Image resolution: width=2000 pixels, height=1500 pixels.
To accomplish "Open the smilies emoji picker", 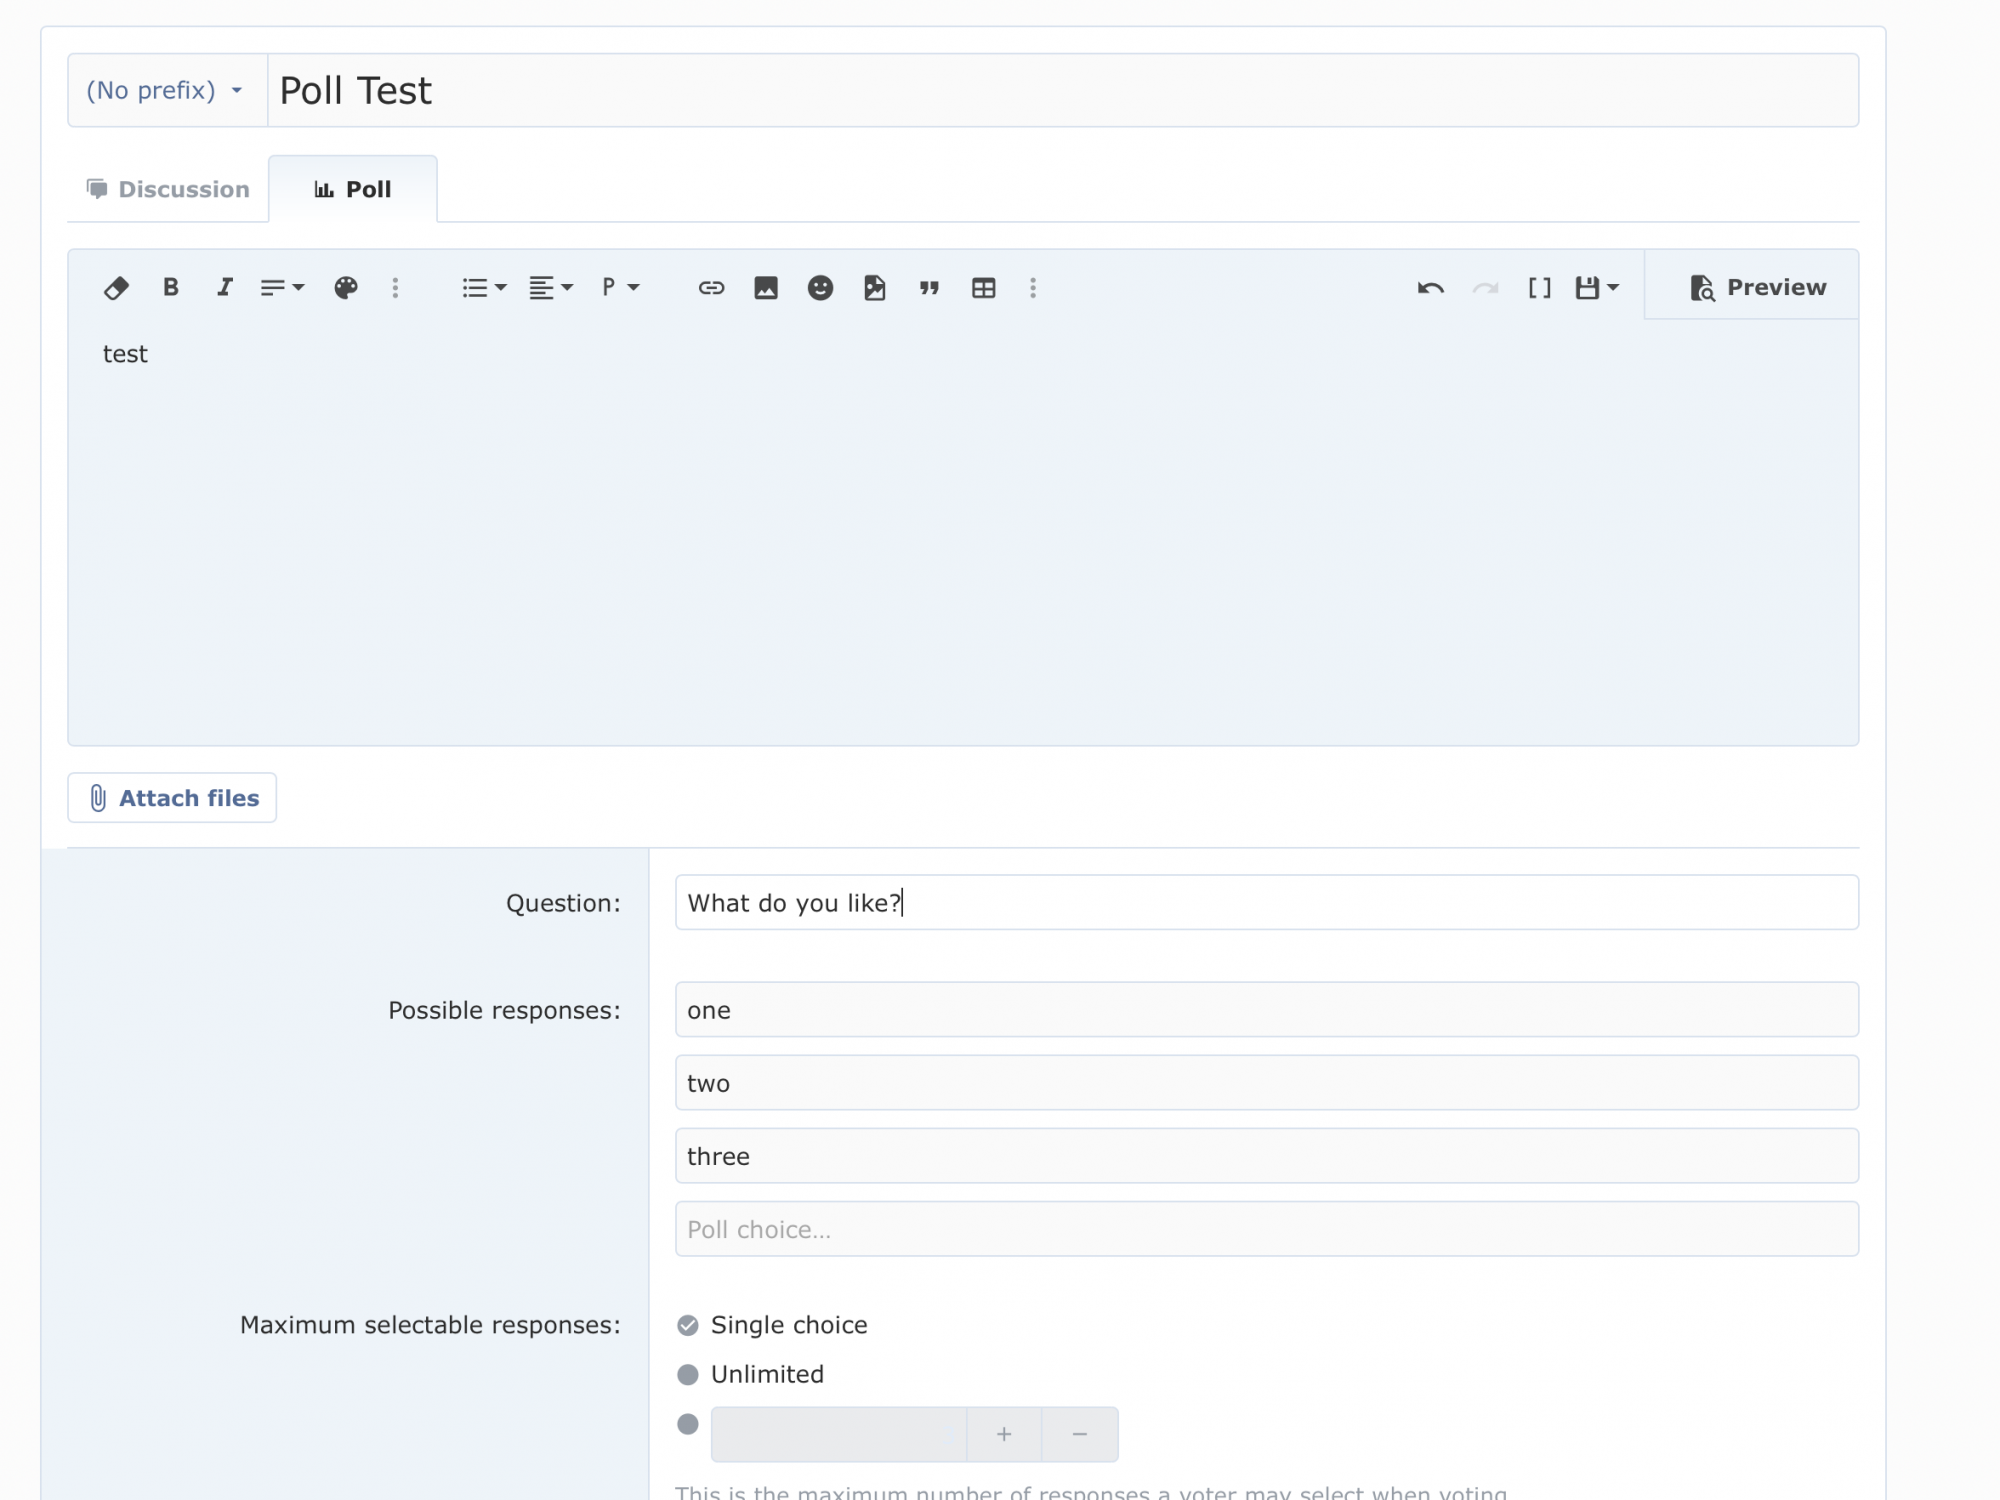I will [820, 288].
